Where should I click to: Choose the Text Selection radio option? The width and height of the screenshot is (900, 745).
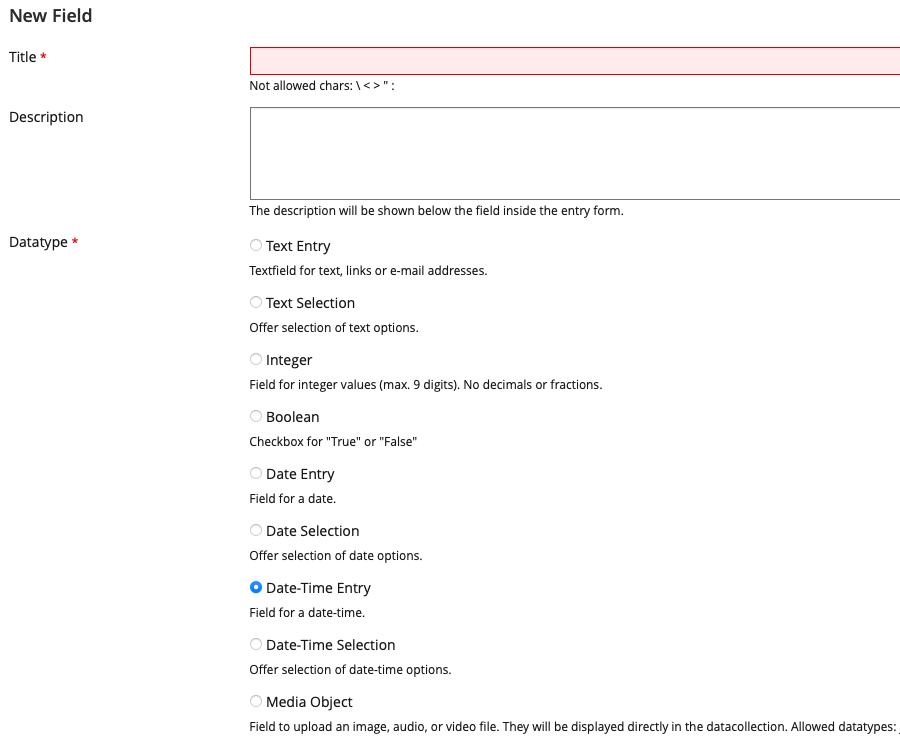pos(256,302)
